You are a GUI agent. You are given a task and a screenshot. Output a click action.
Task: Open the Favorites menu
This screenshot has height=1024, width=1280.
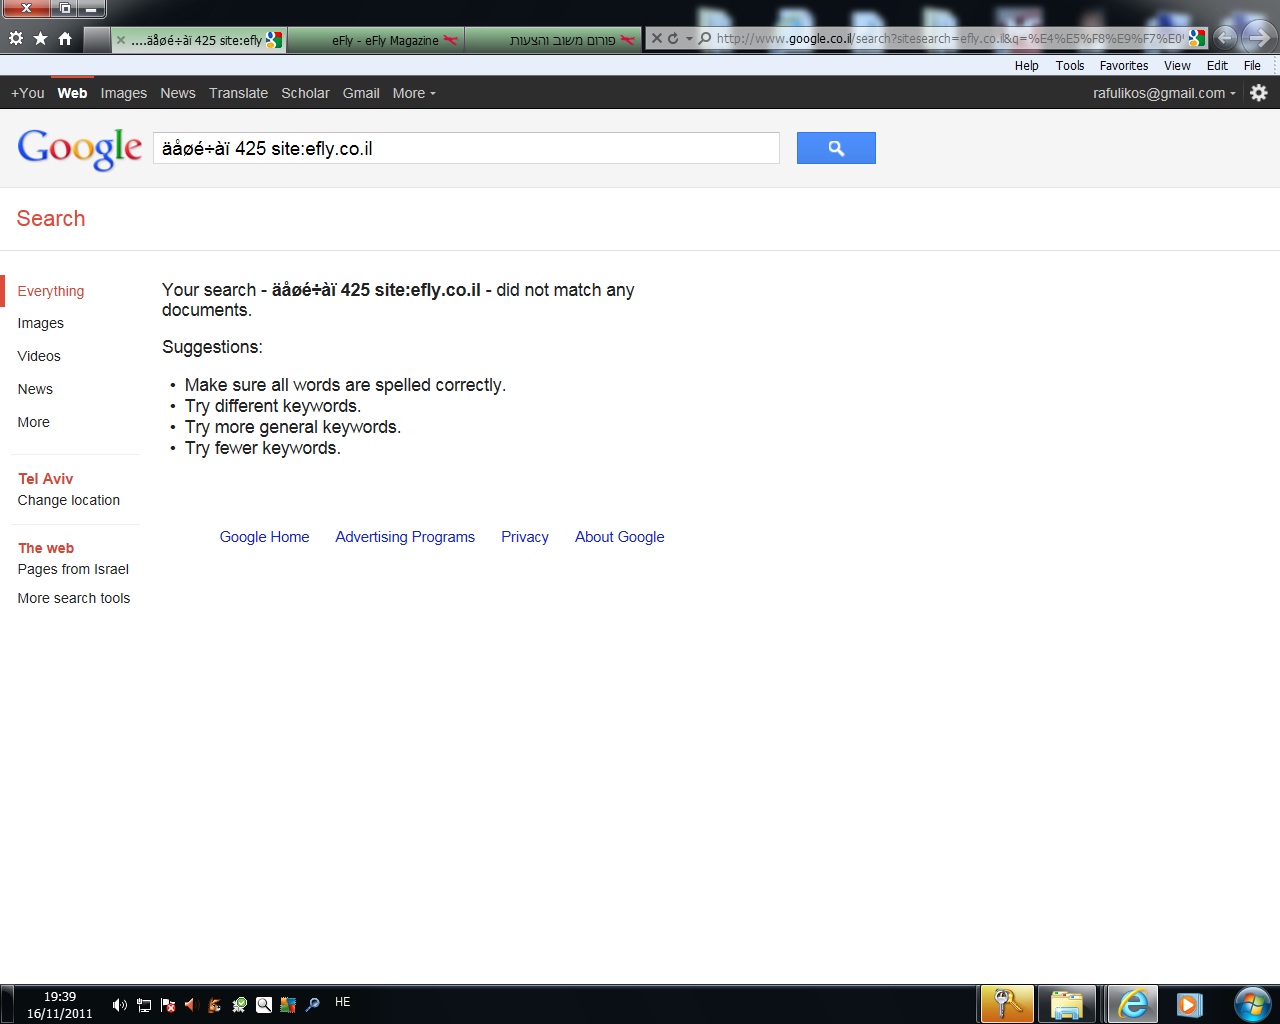tap(1123, 66)
